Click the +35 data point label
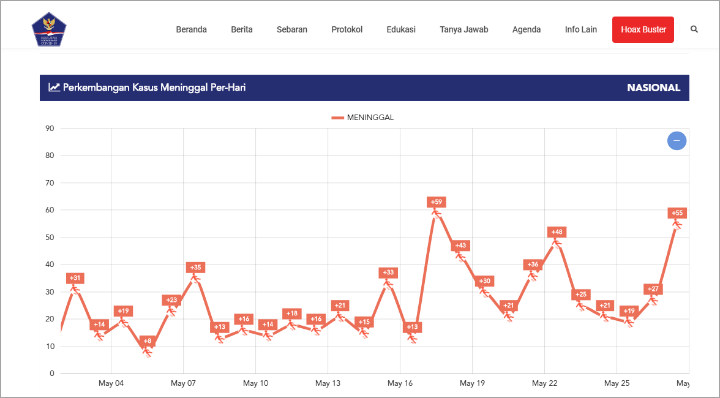 [196, 267]
